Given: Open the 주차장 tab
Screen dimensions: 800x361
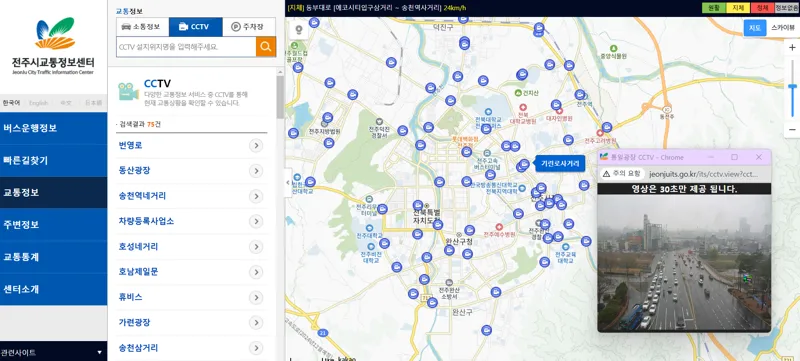Looking at the screenshot, I should tap(249, 27).
